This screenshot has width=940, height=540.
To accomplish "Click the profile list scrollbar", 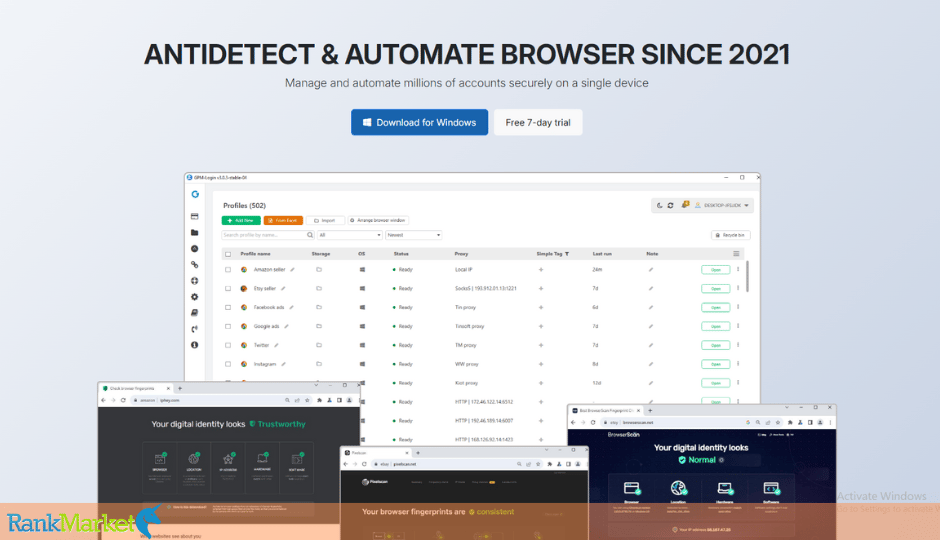I will 747,277.
